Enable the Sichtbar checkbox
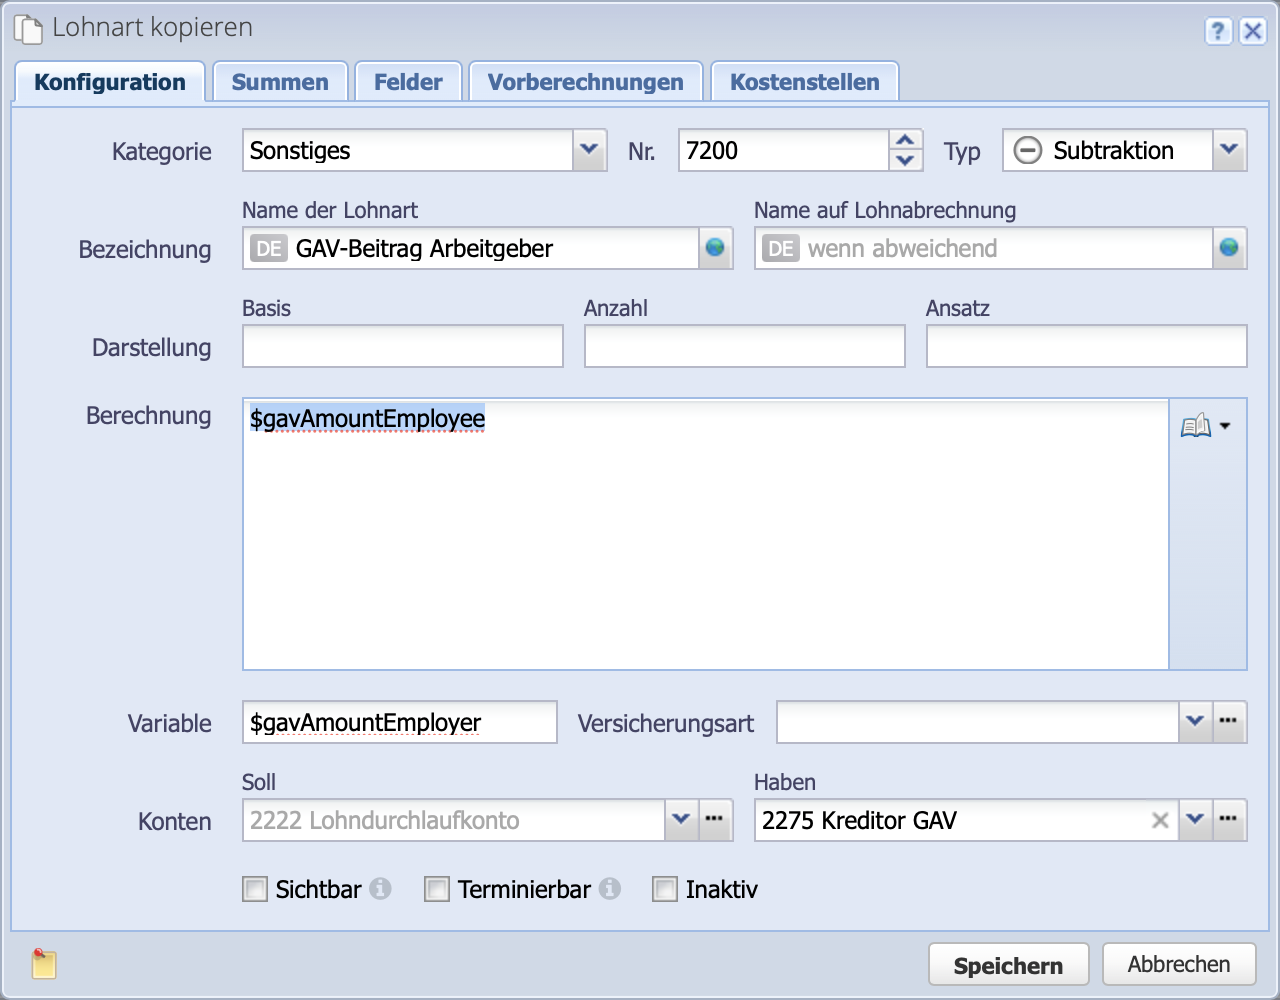 point(255,889)
